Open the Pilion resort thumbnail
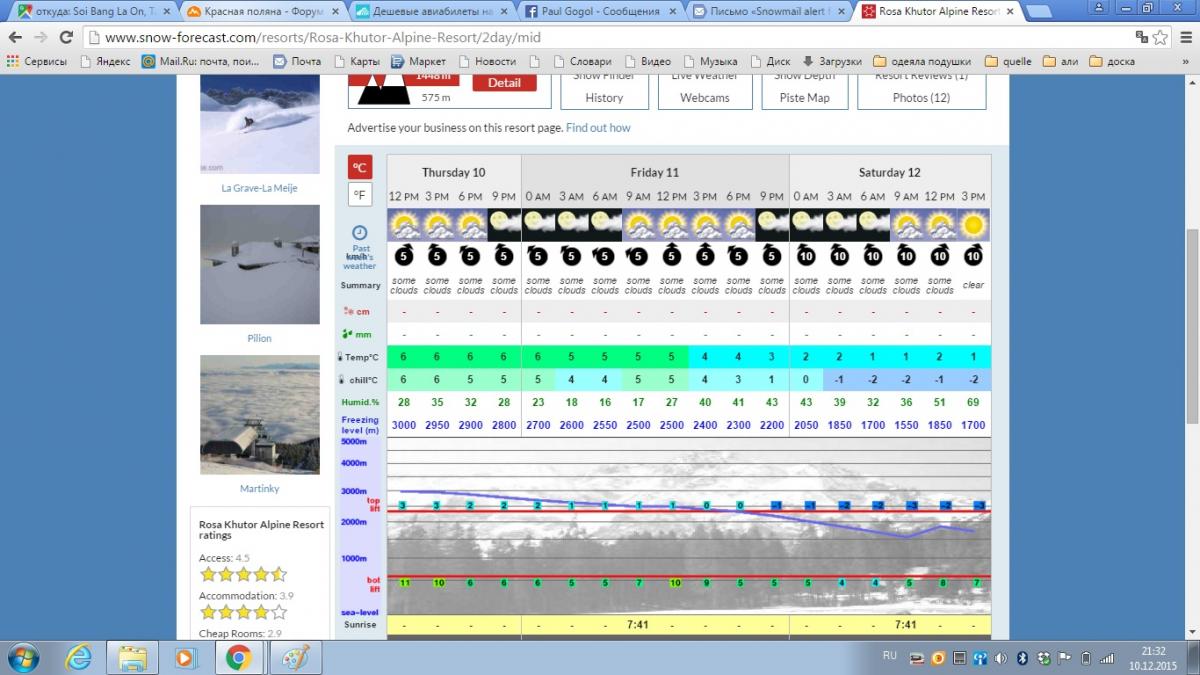This screenshot has width=1200, height=675. (259, 265)
